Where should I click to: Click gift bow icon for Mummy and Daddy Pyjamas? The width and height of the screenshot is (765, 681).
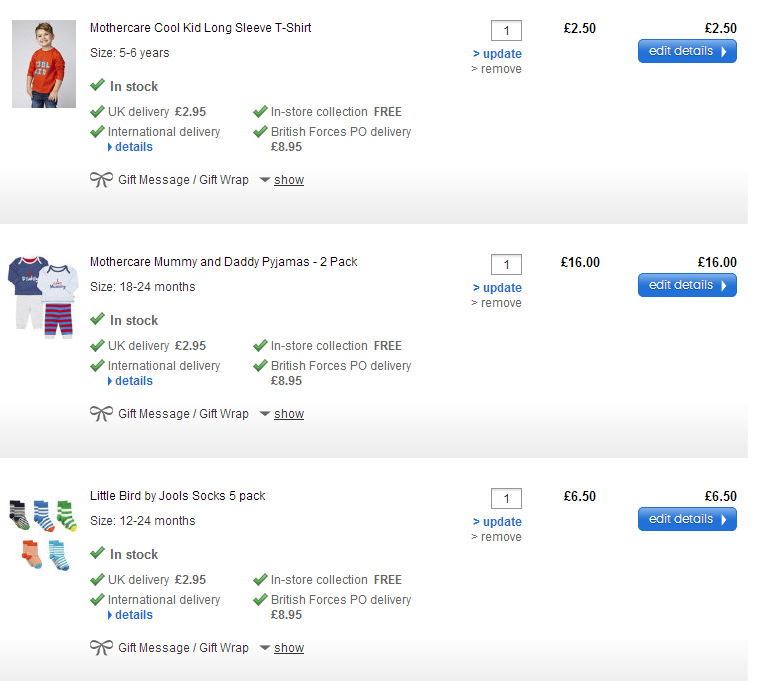click(x=101, y=414)
